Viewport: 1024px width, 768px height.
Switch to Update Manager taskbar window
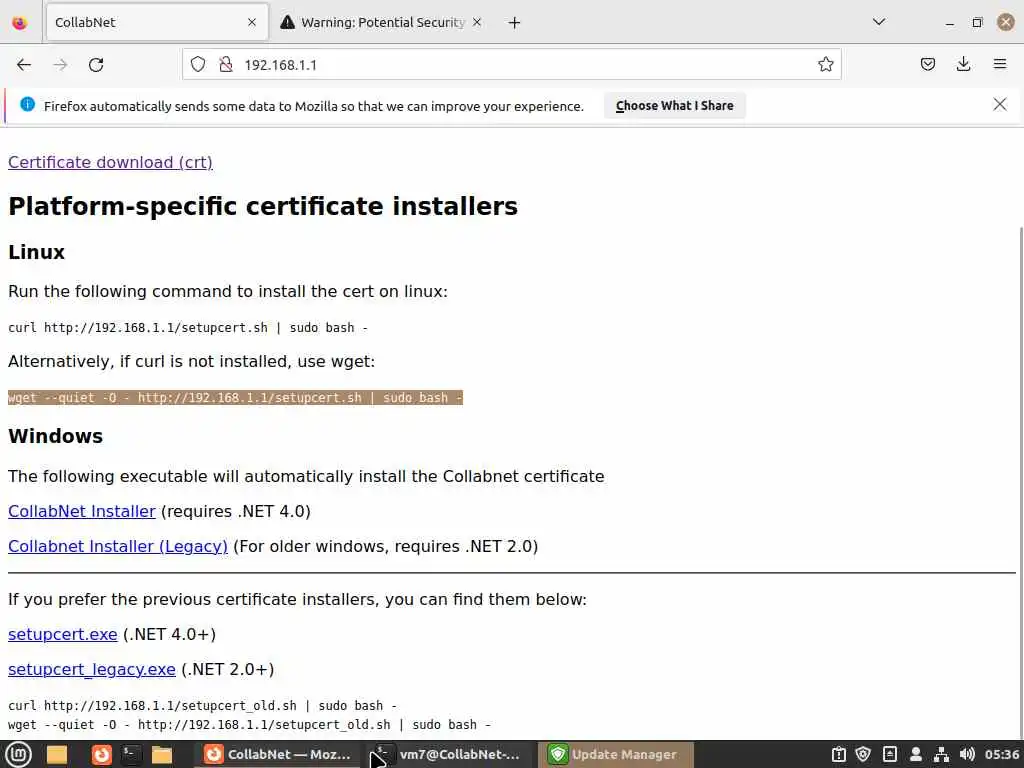click(x=615, y=754)
